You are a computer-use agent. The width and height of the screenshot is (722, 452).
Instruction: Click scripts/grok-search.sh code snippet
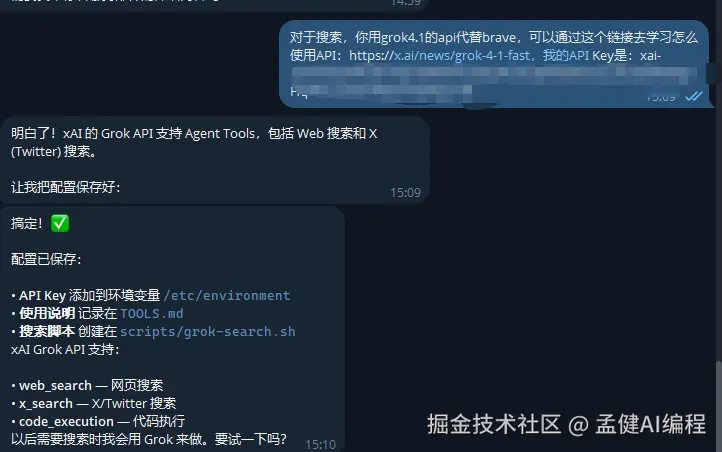click(x=208, y=332)
